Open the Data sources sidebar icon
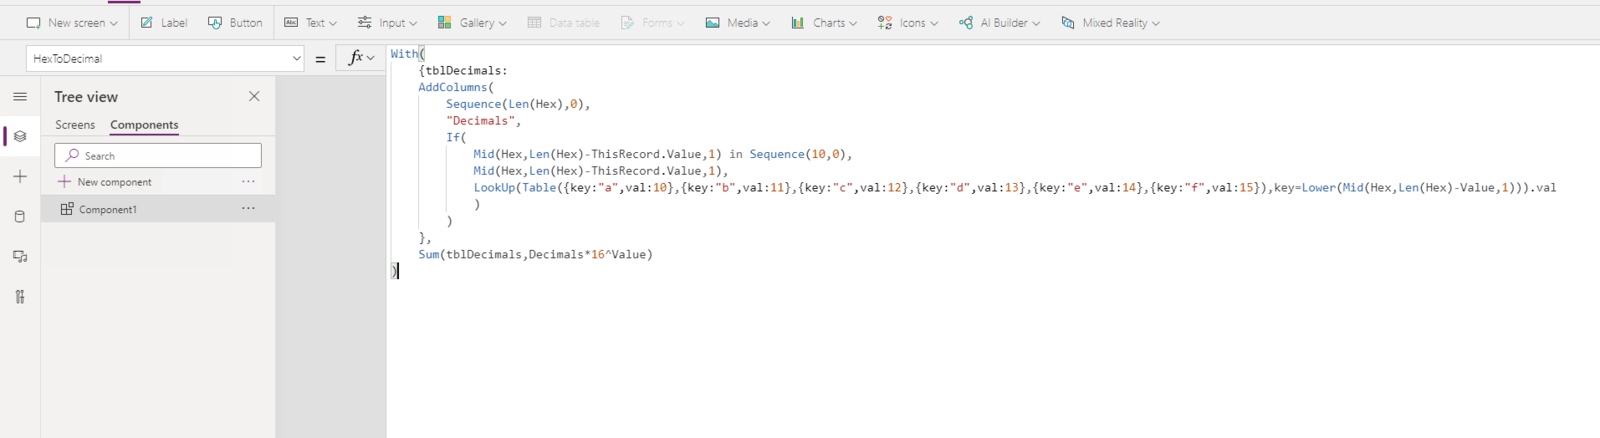 coord(20,217)
